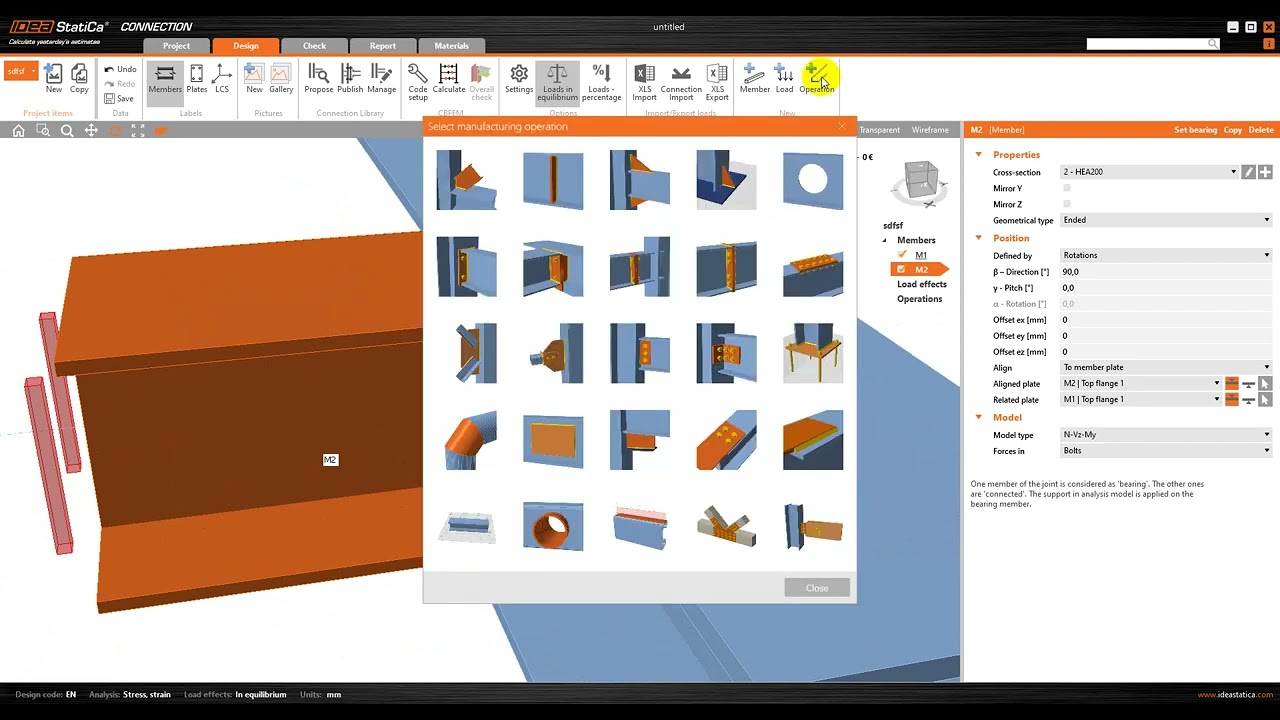Screen dimensions: 1280x720
Task: Activate zoom window tool
Action: tap(43, 130)
